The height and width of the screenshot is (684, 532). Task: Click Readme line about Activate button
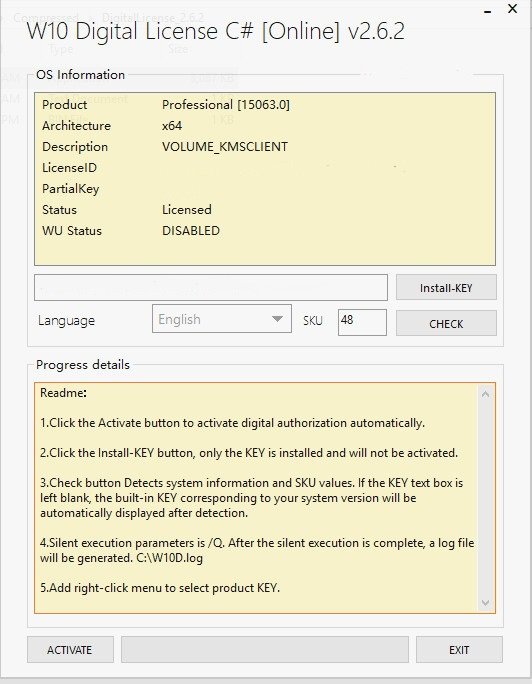(x=232, y=423)
